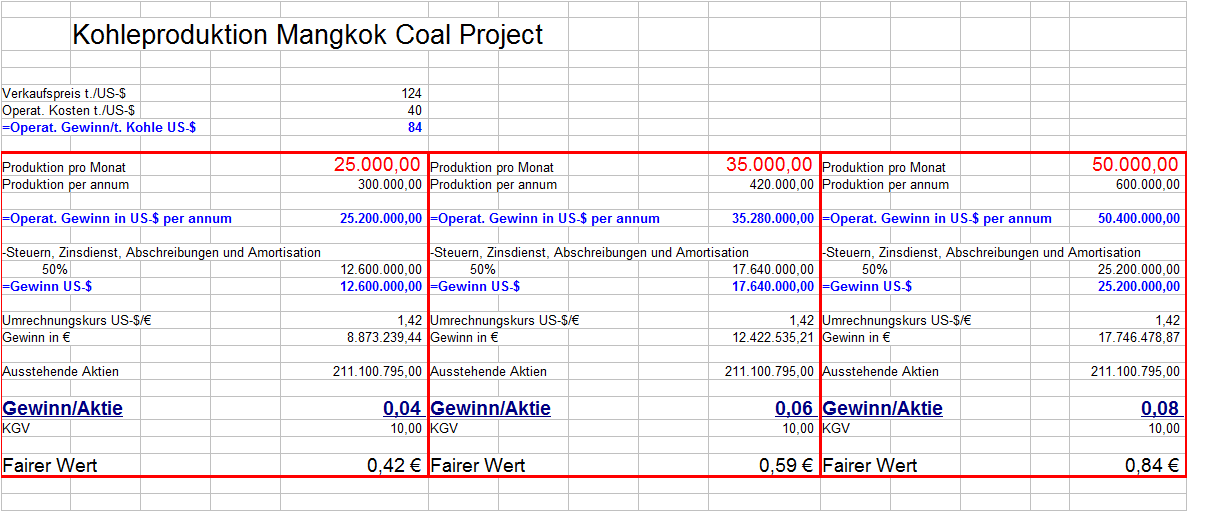Screen dimensions: 1210x512
Task: Click the blue Operat. Gewinn/t. Kohle label
Action: point(99,127)
